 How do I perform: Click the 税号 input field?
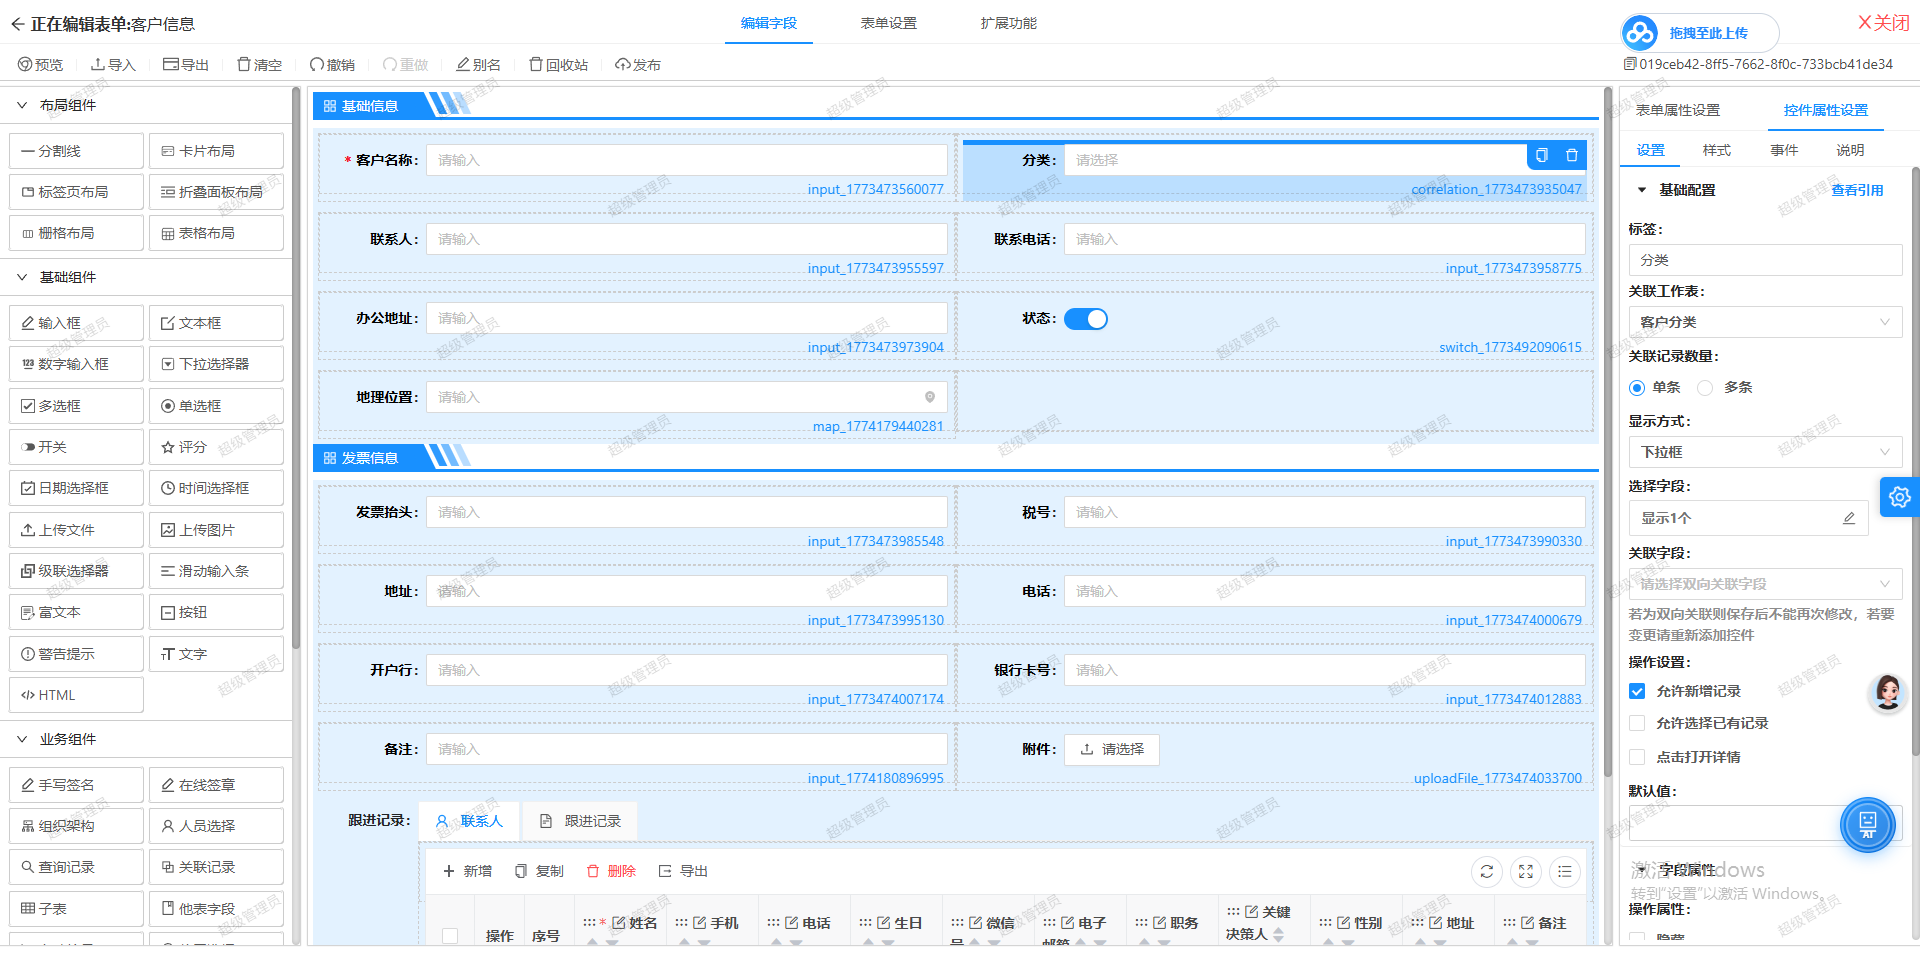1325,512
